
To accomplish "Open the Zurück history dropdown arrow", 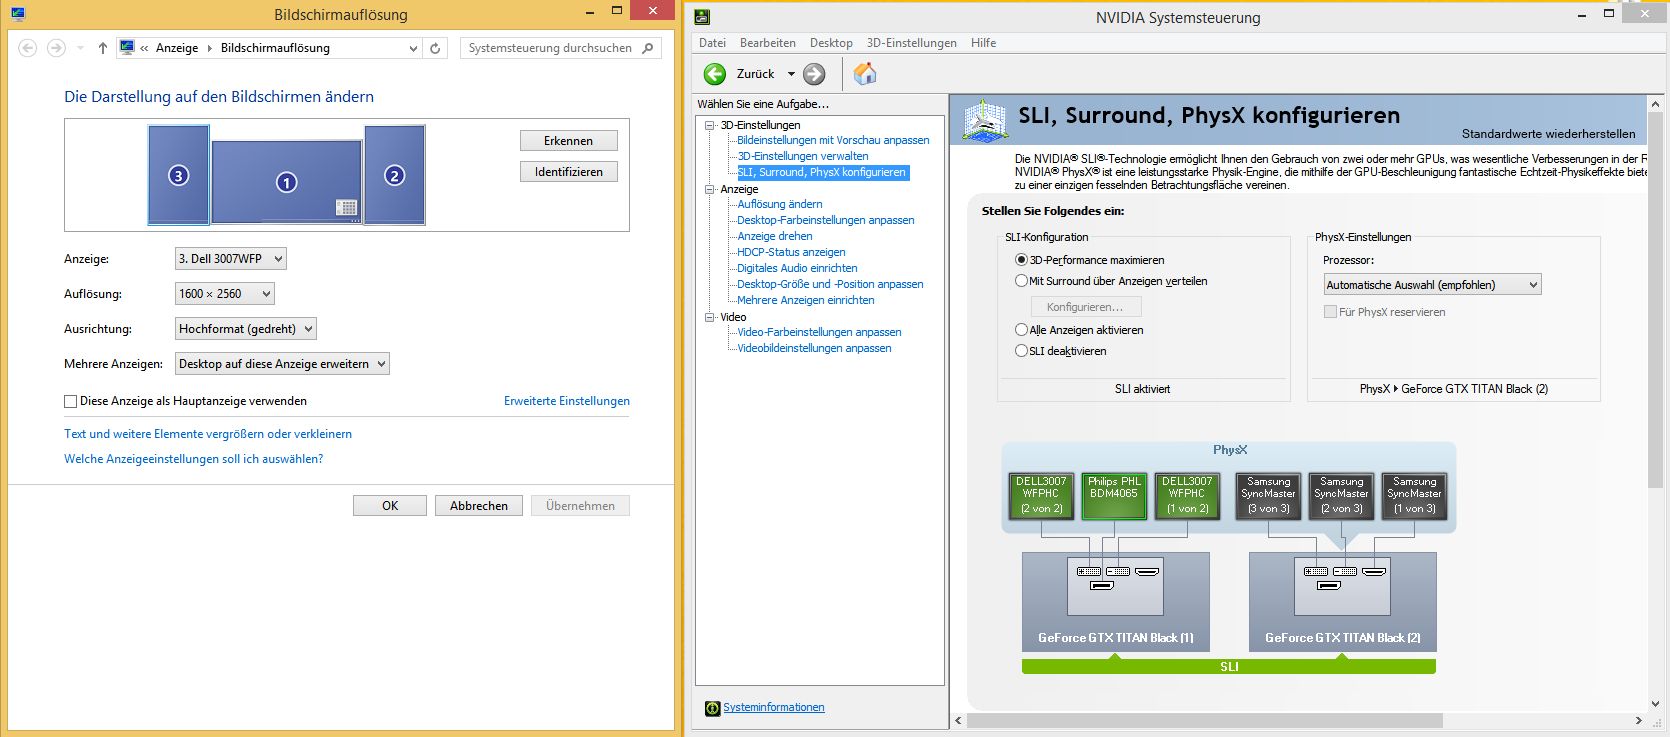I will pos(791,74).
